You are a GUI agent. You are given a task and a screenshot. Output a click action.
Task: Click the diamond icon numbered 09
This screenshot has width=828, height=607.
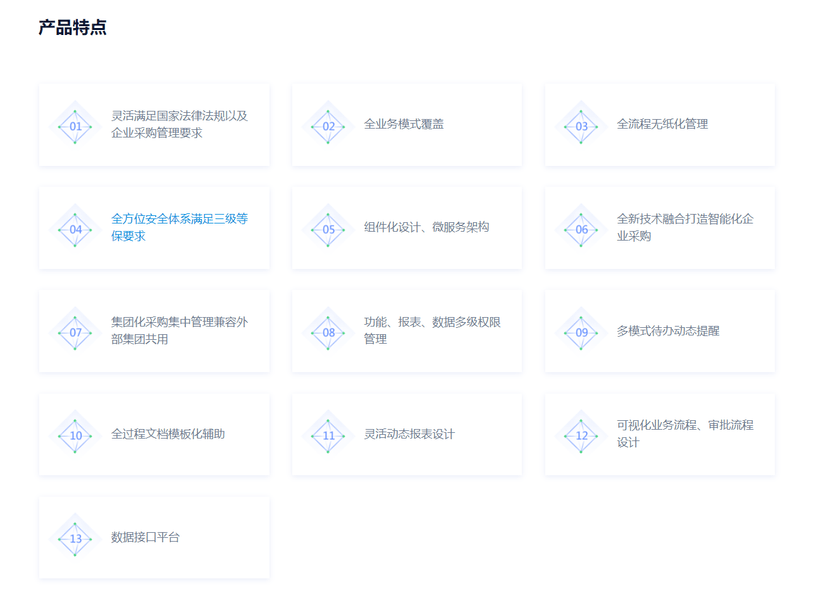pyautogui.click(x=581, y=332)
